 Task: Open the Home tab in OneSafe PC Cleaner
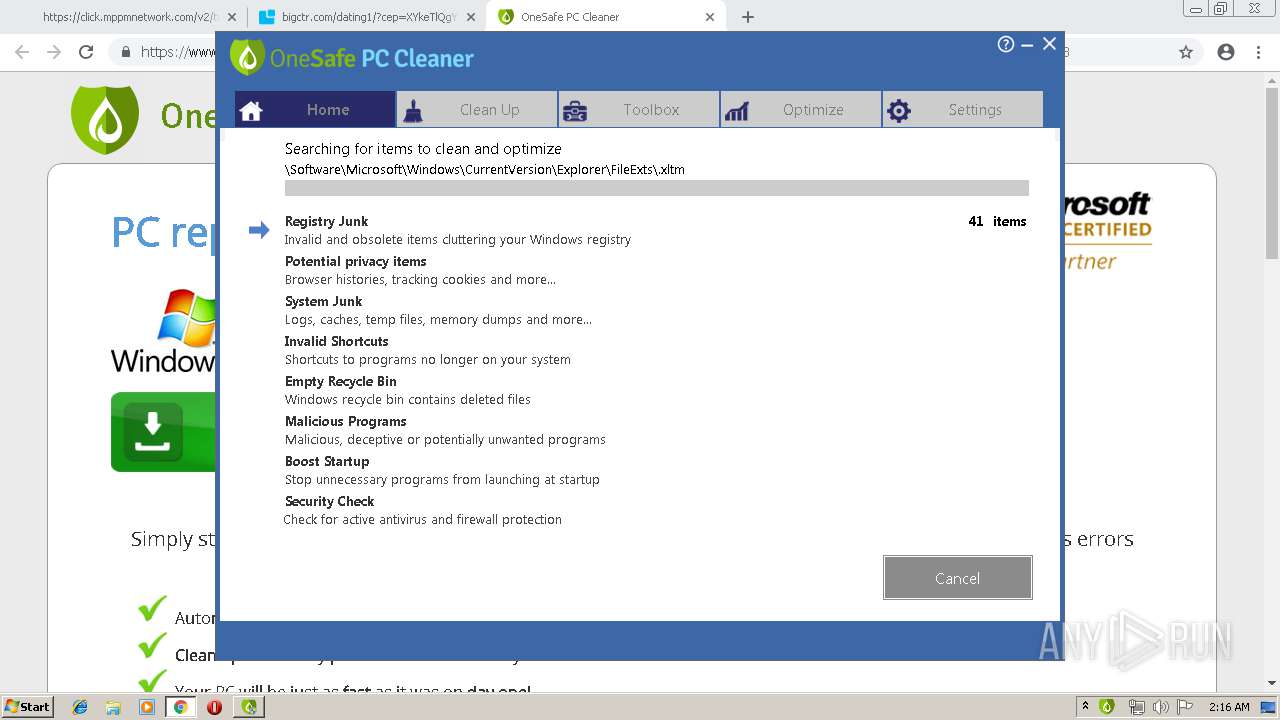315,110
